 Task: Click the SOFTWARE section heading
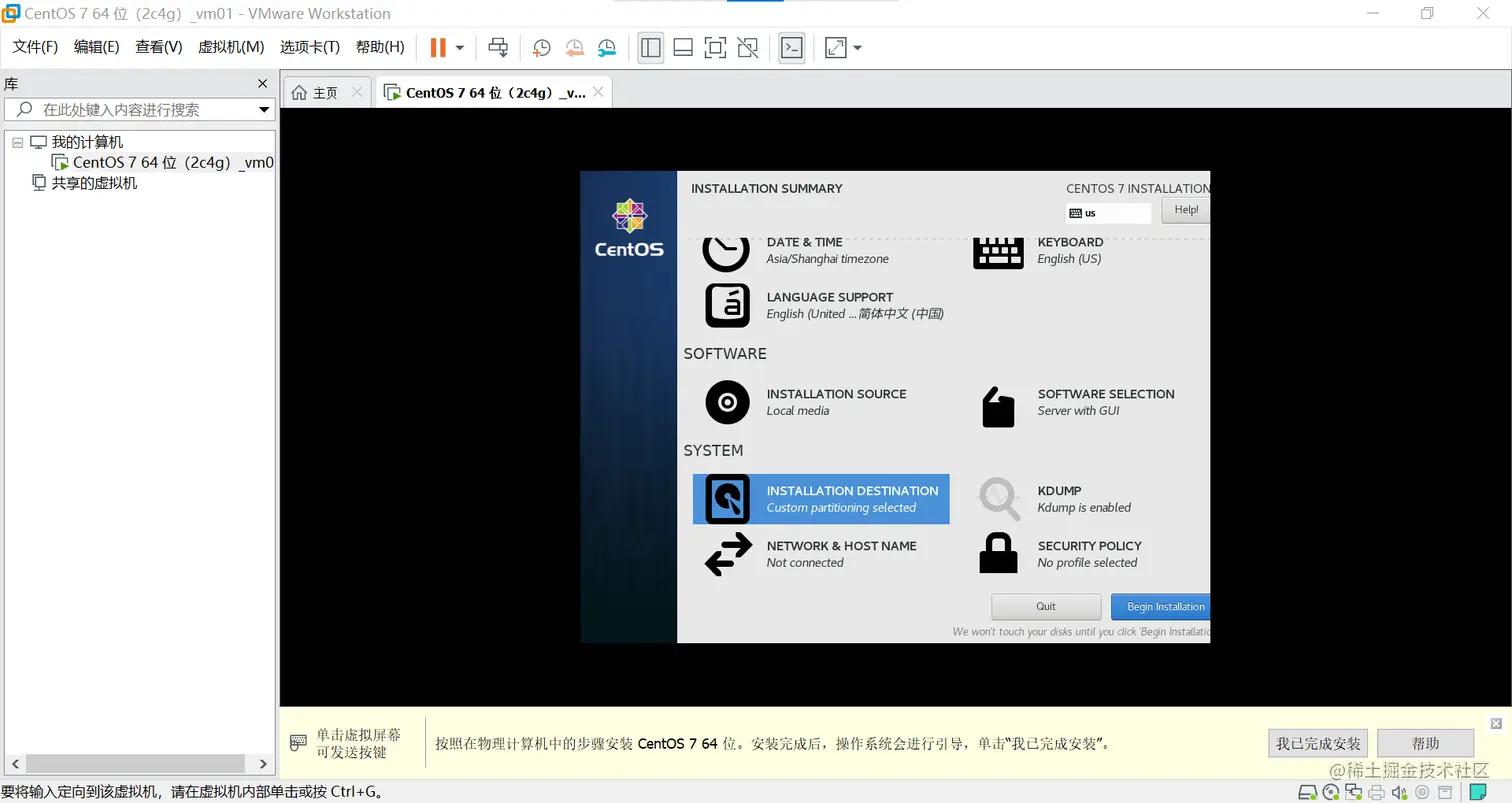coord(725,354)
